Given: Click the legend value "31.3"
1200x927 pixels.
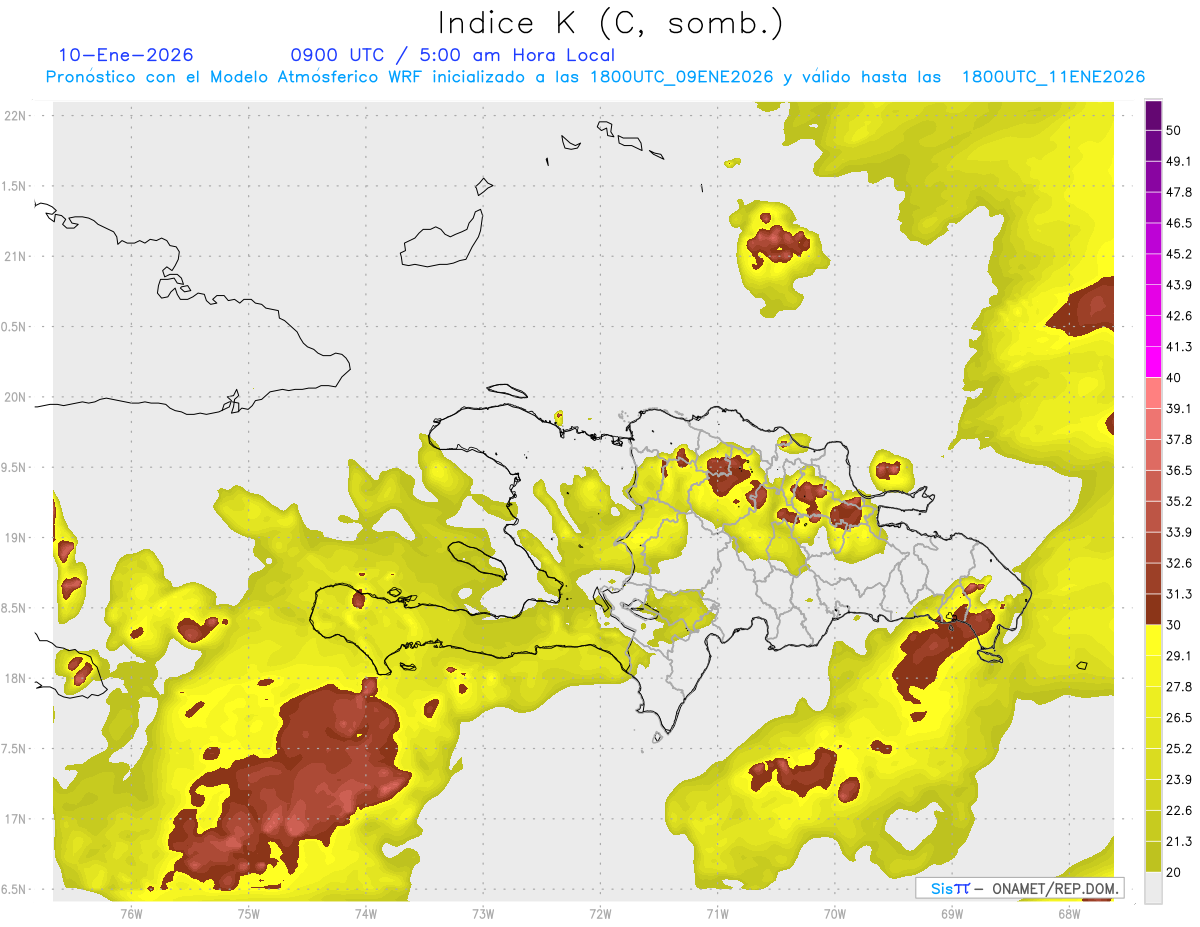Looking at the screenshot, I should pos(1178,594).
